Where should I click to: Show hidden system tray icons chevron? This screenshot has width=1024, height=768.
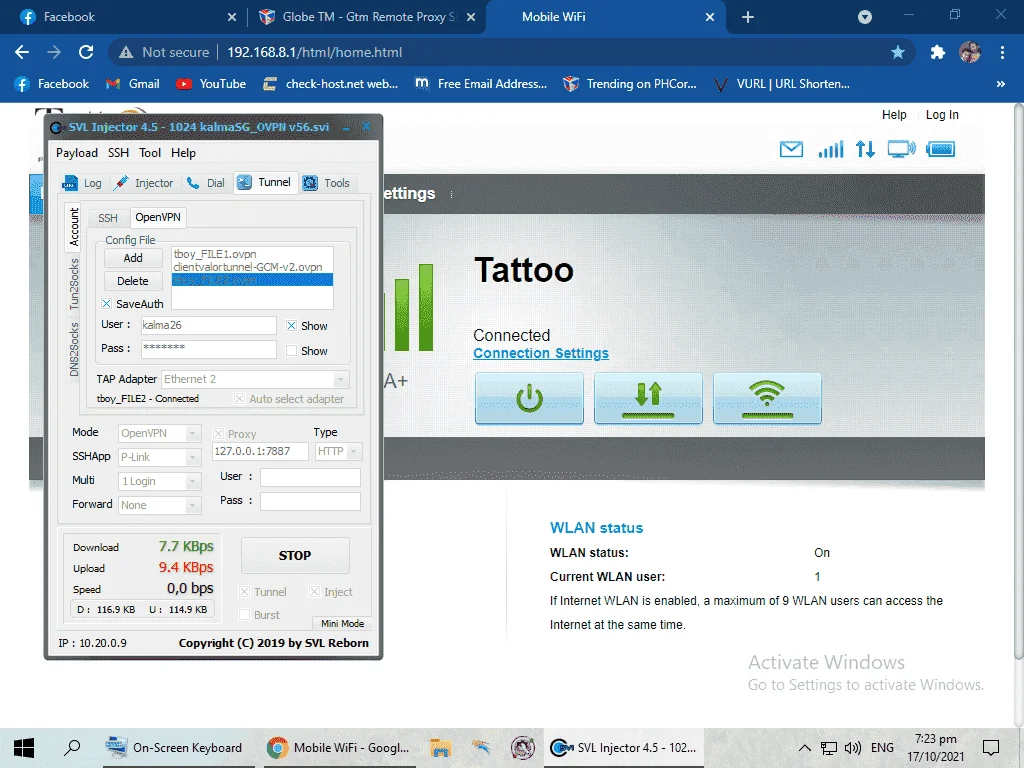click(805, 748)
